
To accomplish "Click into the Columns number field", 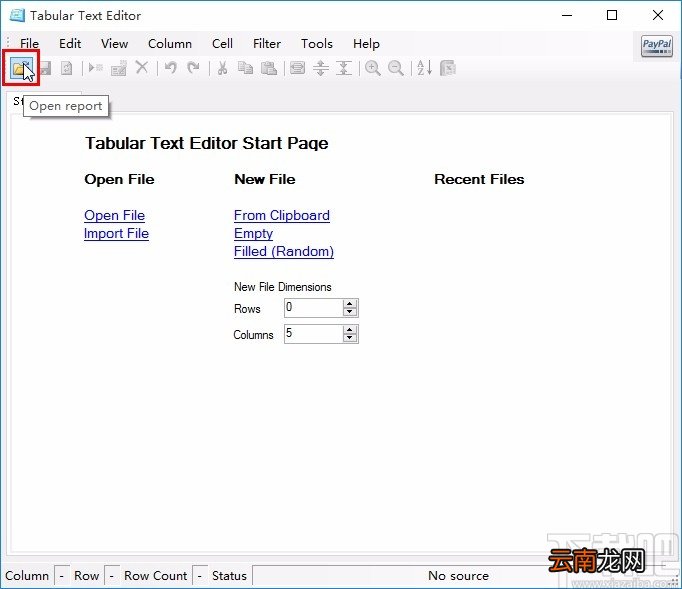I will 314,334.
